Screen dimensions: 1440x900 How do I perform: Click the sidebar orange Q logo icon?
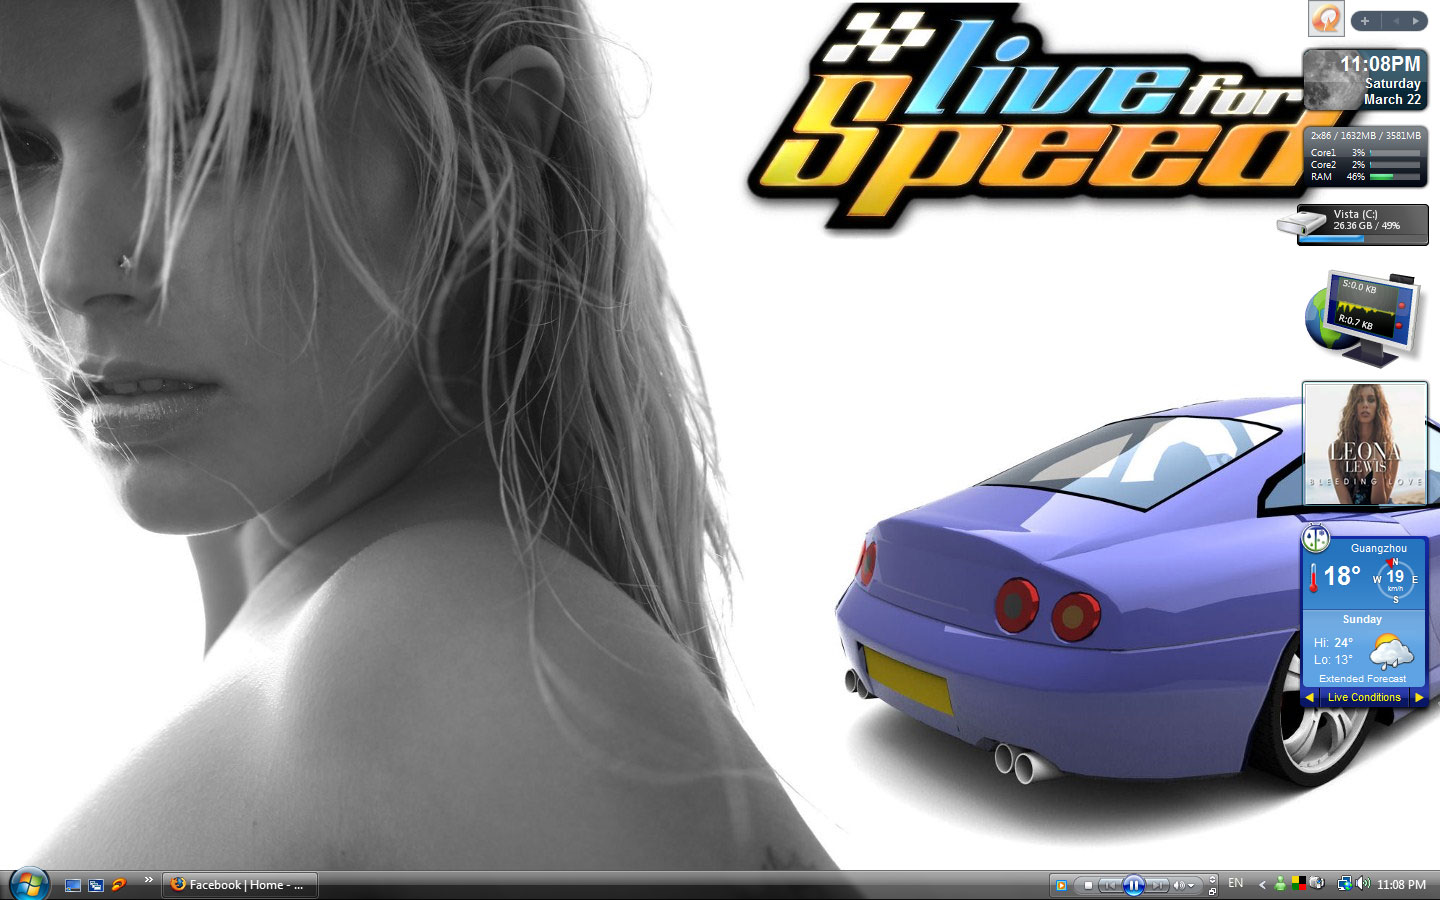(1326, 18)
